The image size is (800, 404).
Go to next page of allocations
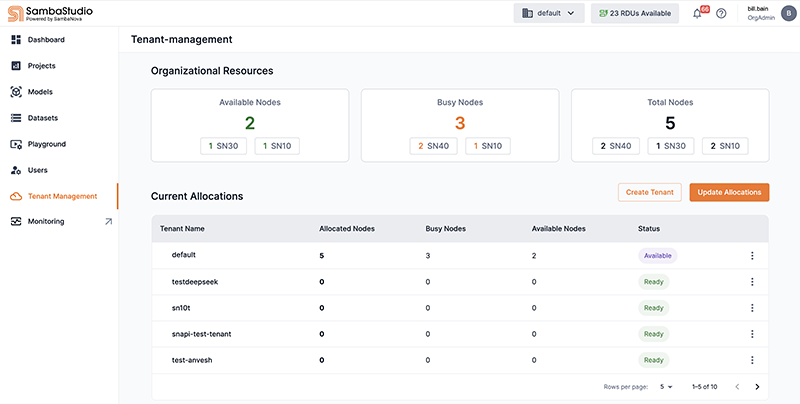[x=757, y=386]
